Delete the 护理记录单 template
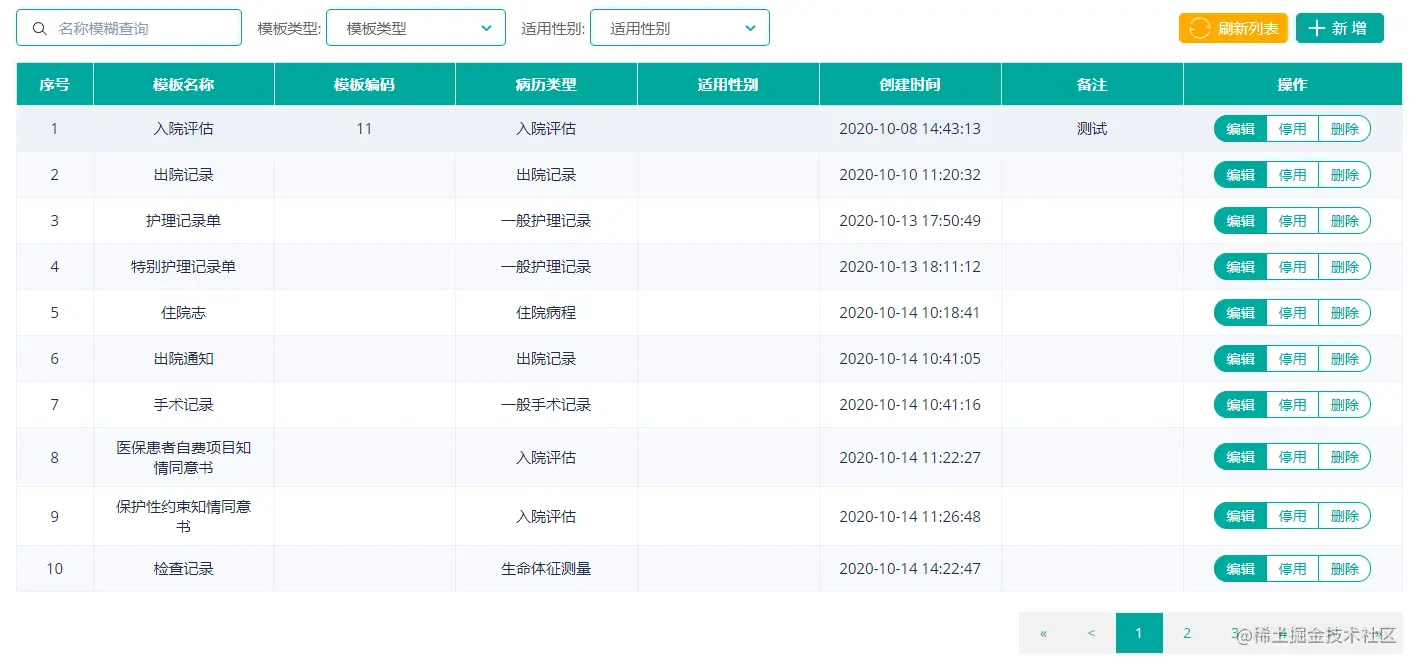 1345,221
